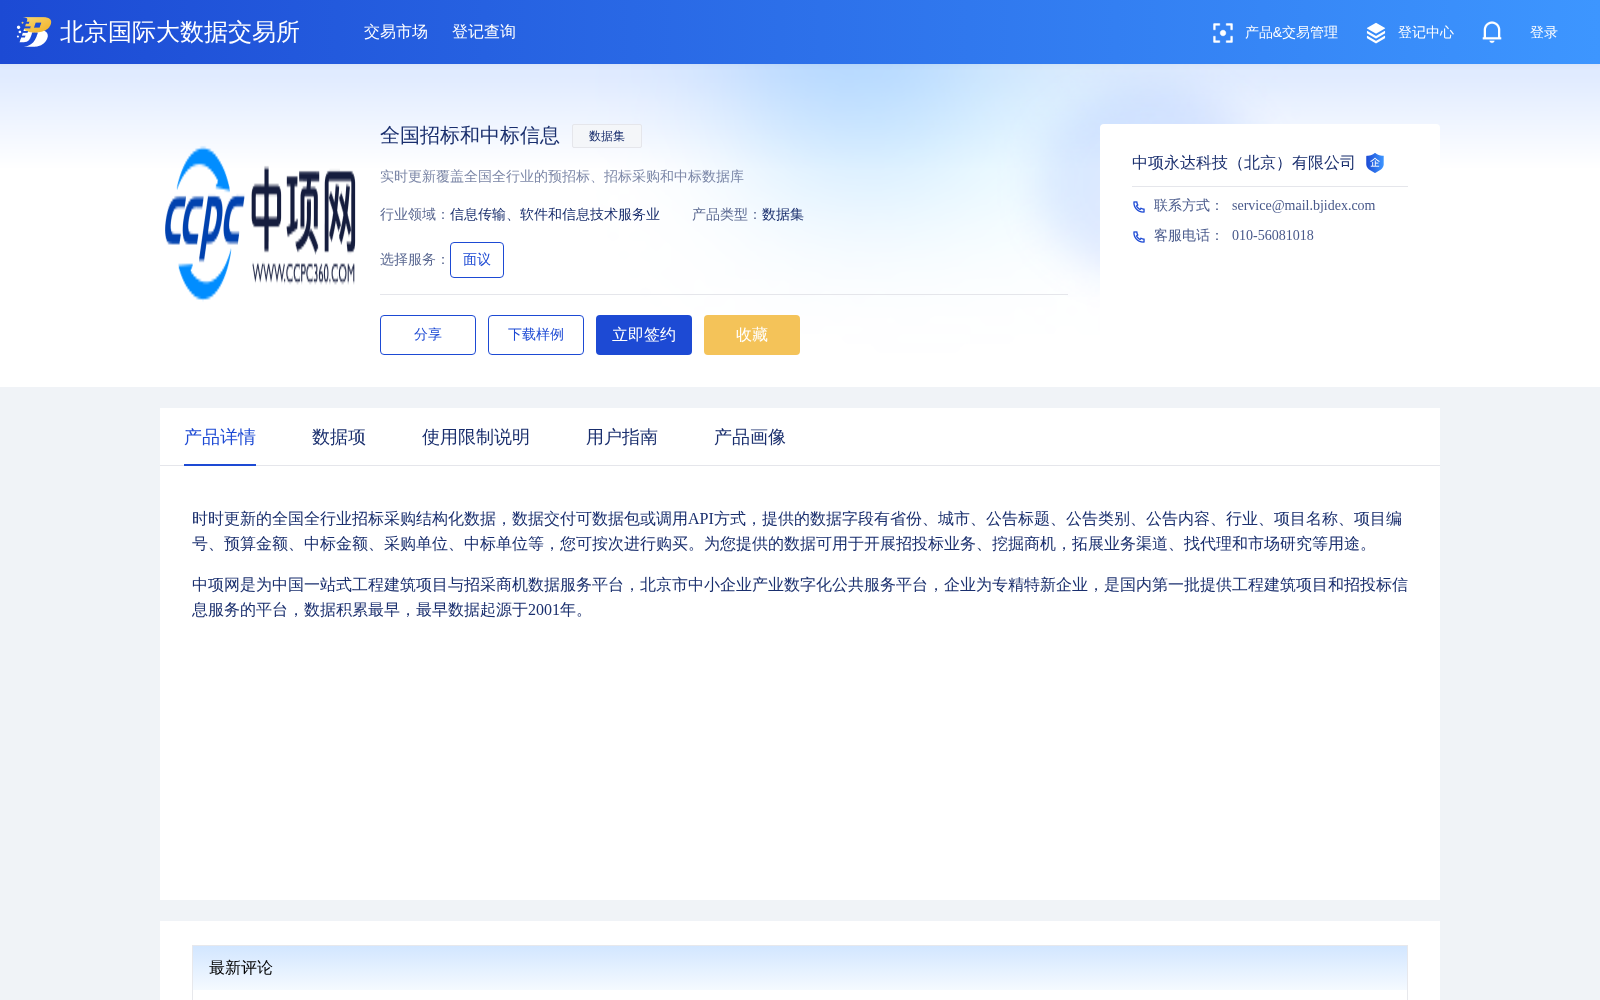Click the phone icon beside 客服电话

[x=1139, y=236]
